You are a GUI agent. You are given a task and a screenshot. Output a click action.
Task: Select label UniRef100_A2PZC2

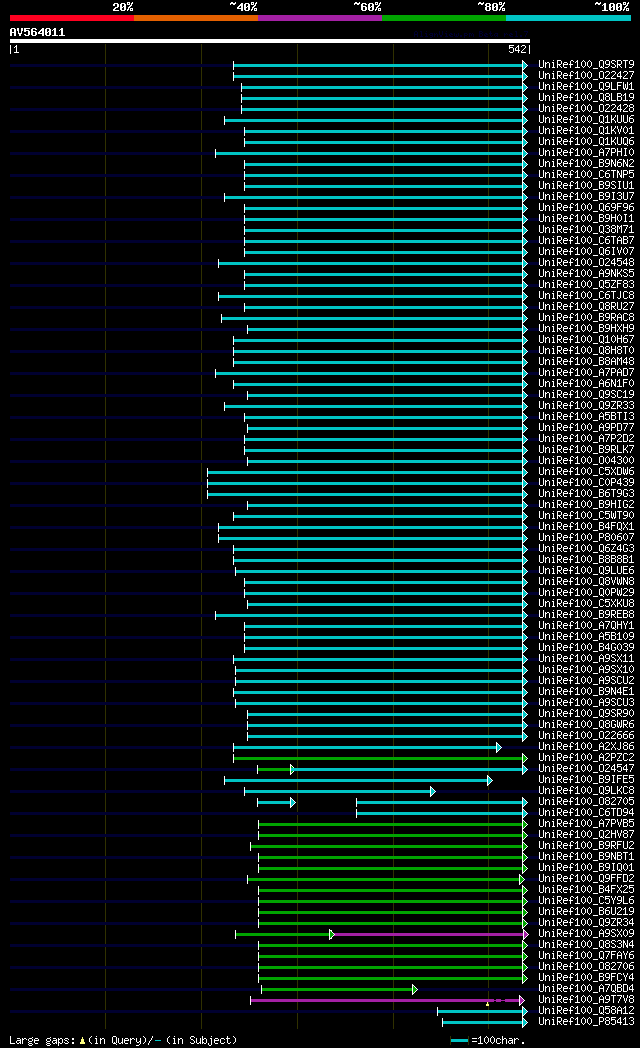586,758
